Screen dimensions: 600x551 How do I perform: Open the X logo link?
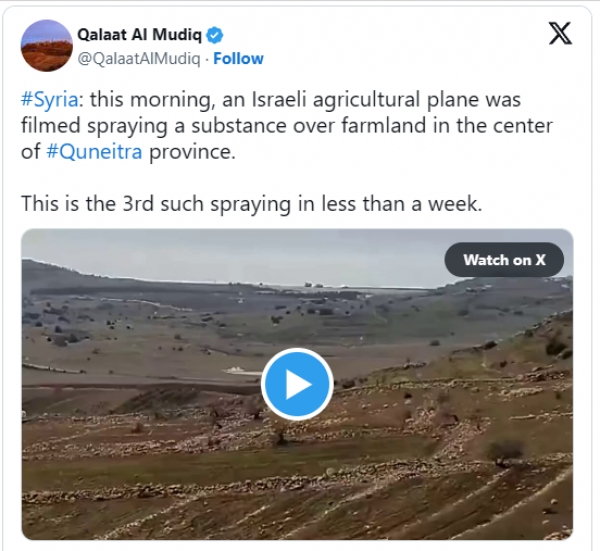coord(561,34)
